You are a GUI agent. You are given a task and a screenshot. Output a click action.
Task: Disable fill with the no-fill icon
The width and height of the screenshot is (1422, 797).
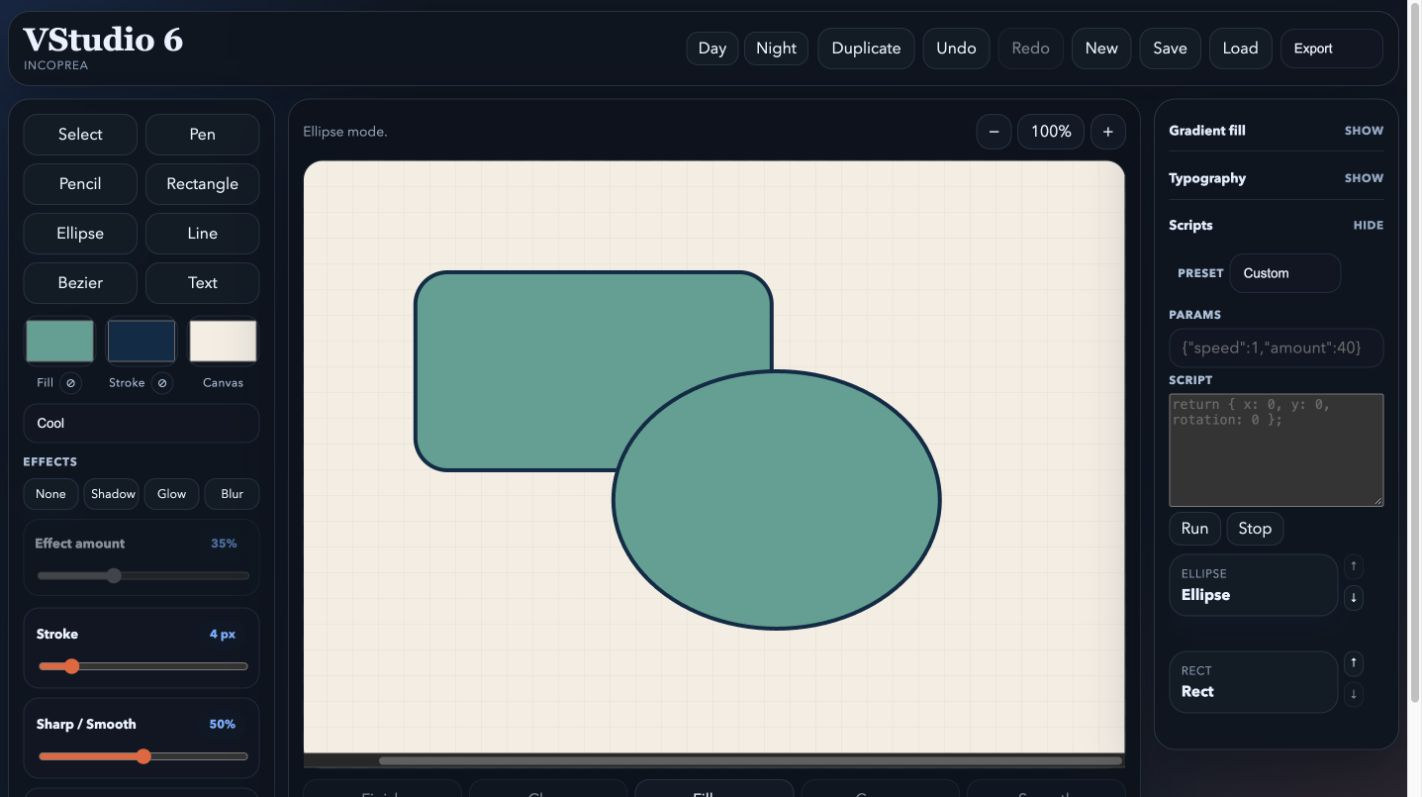[x=70, y=383]
